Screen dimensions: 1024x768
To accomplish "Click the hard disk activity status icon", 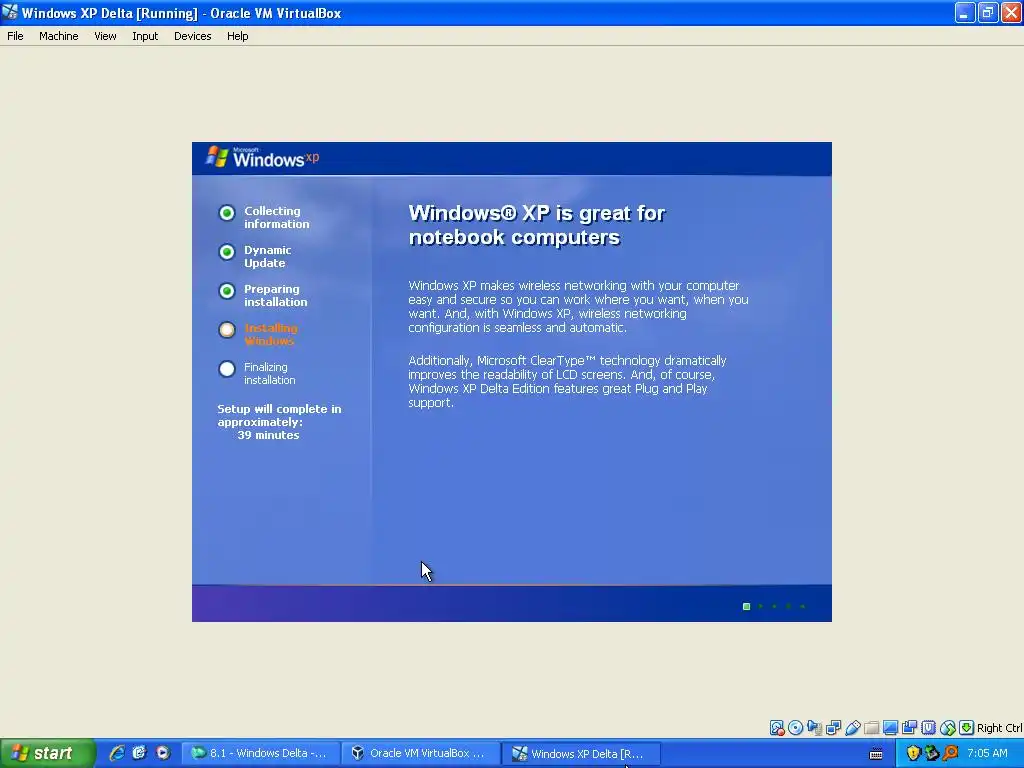I will 776,728.
